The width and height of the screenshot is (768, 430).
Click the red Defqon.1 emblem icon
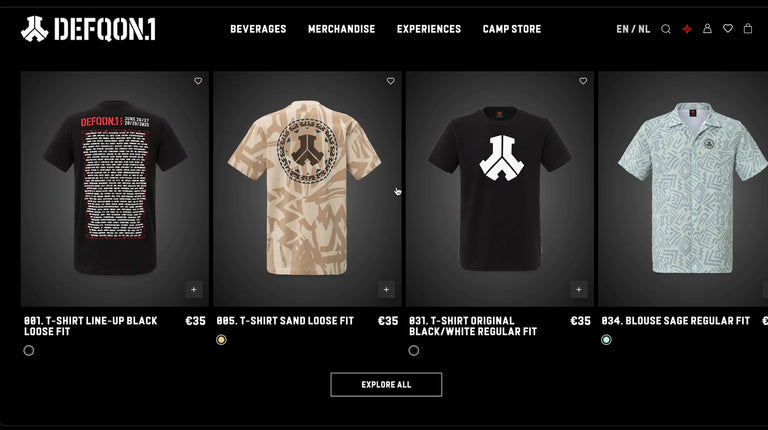pos(687,29)
